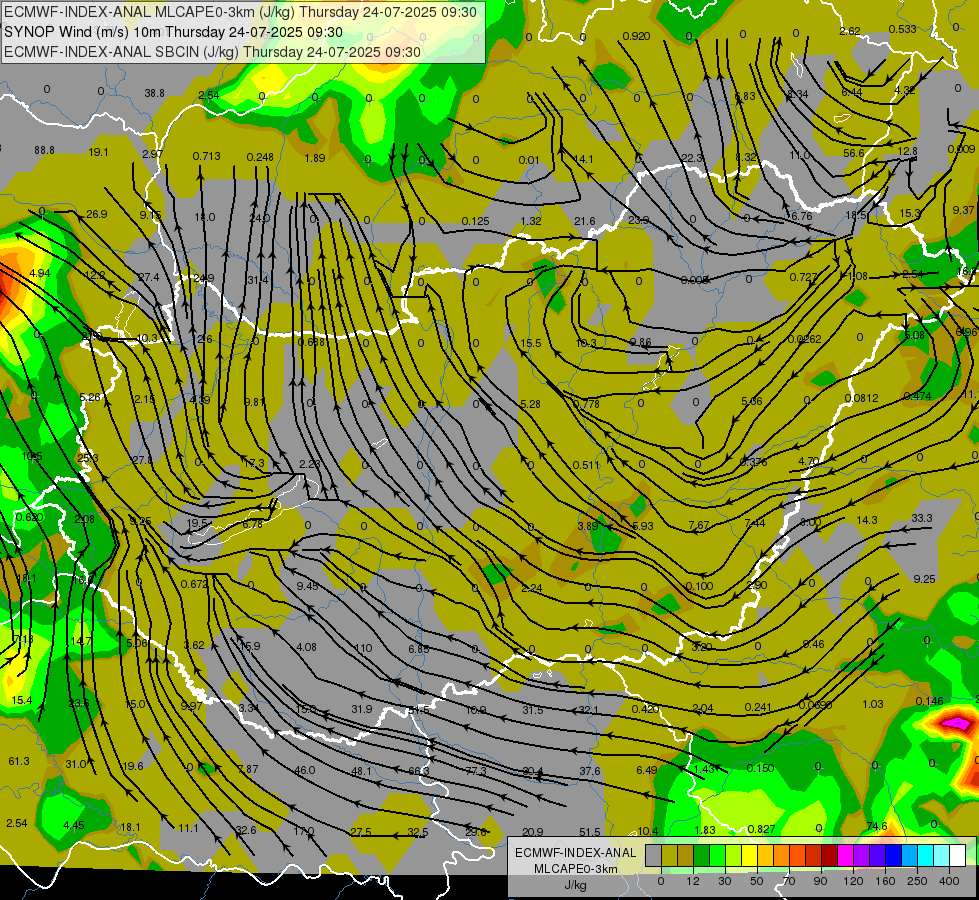Screen dimensions: 979x900
Task: Click the magenta legend color swatch
Action: 846,856
